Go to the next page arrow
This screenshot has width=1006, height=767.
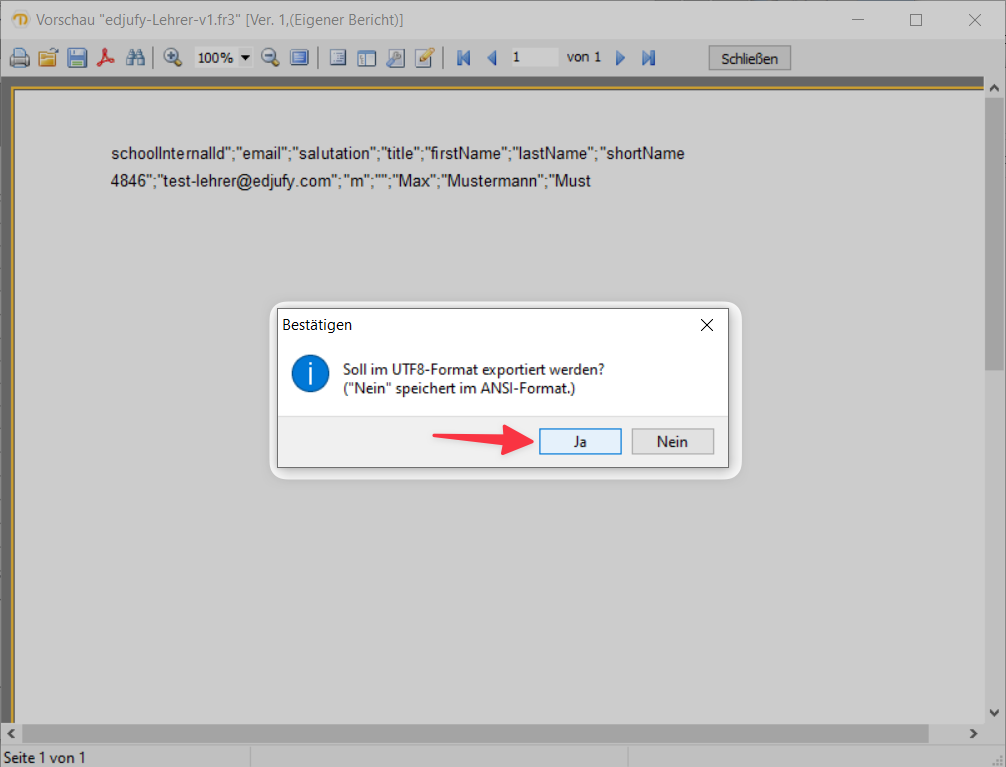pos(620,57)
